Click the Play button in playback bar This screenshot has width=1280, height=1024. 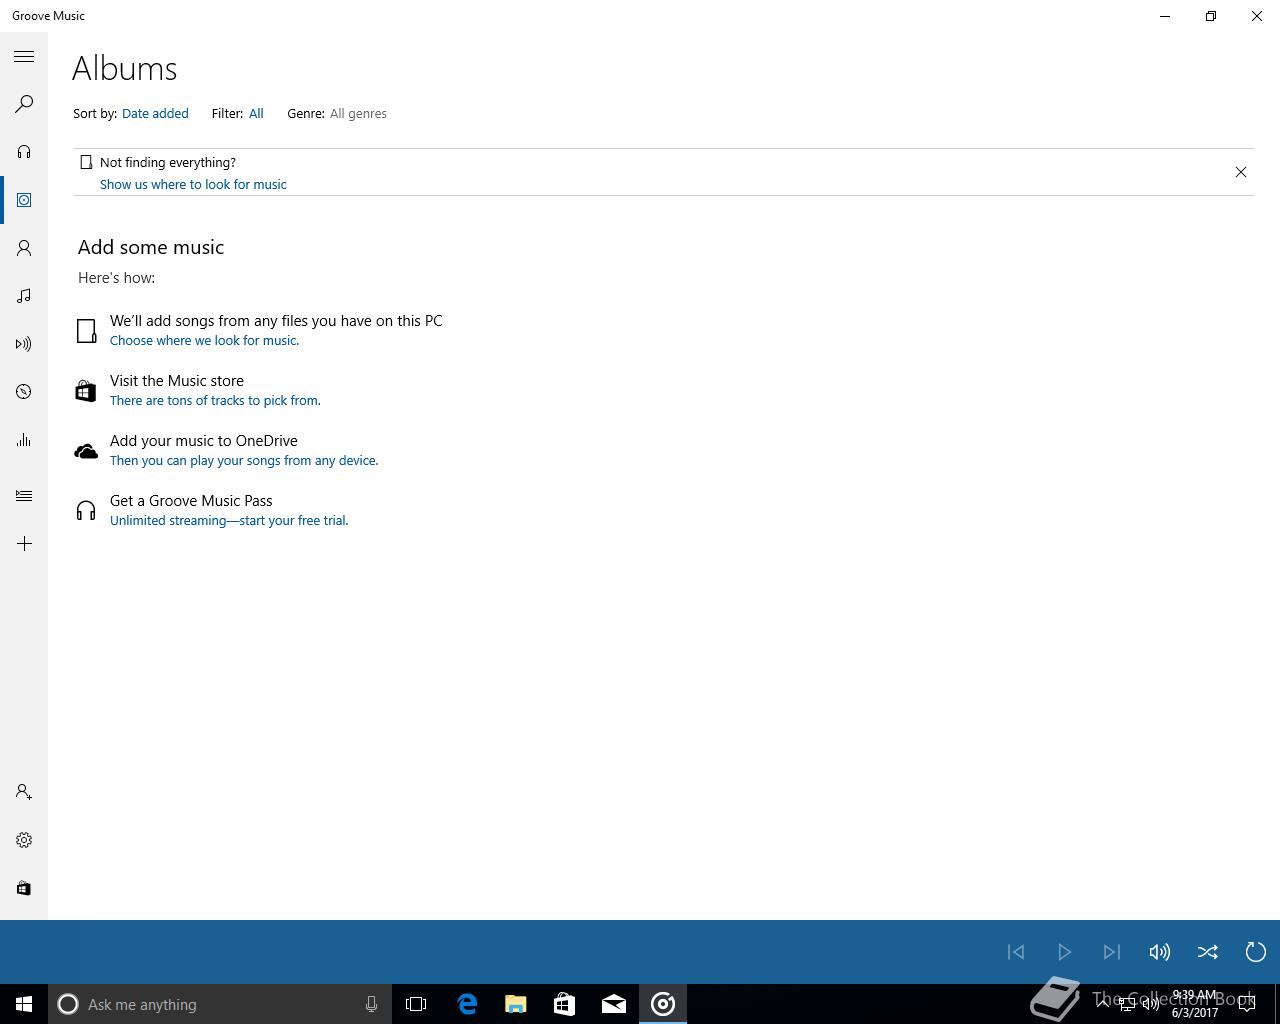pyautogui.click(x=1064, y=952)
